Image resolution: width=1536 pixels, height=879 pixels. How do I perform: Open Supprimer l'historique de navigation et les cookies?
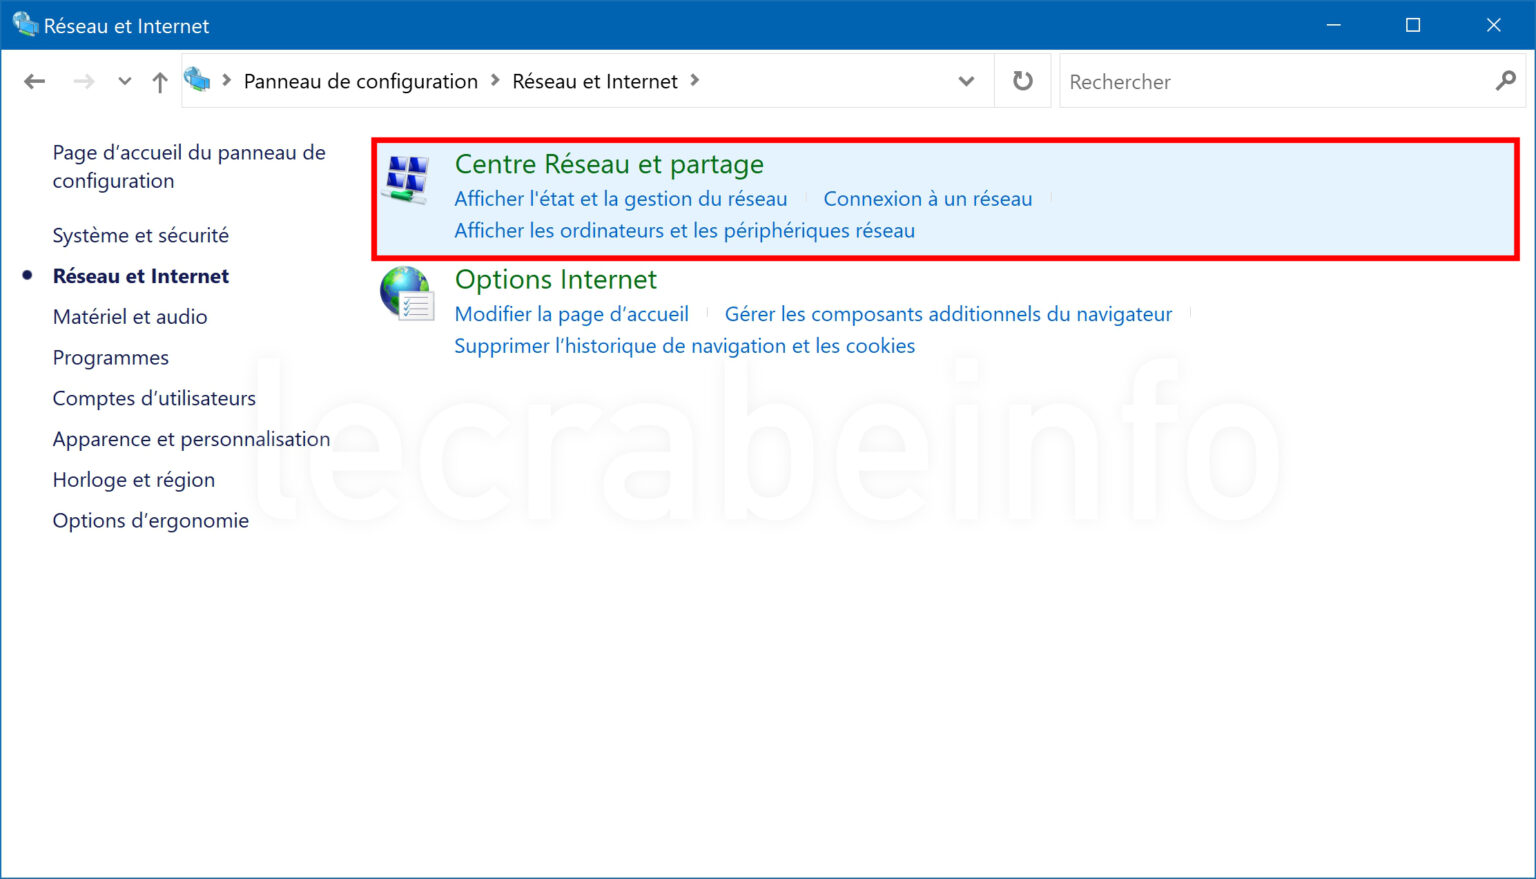684,345
